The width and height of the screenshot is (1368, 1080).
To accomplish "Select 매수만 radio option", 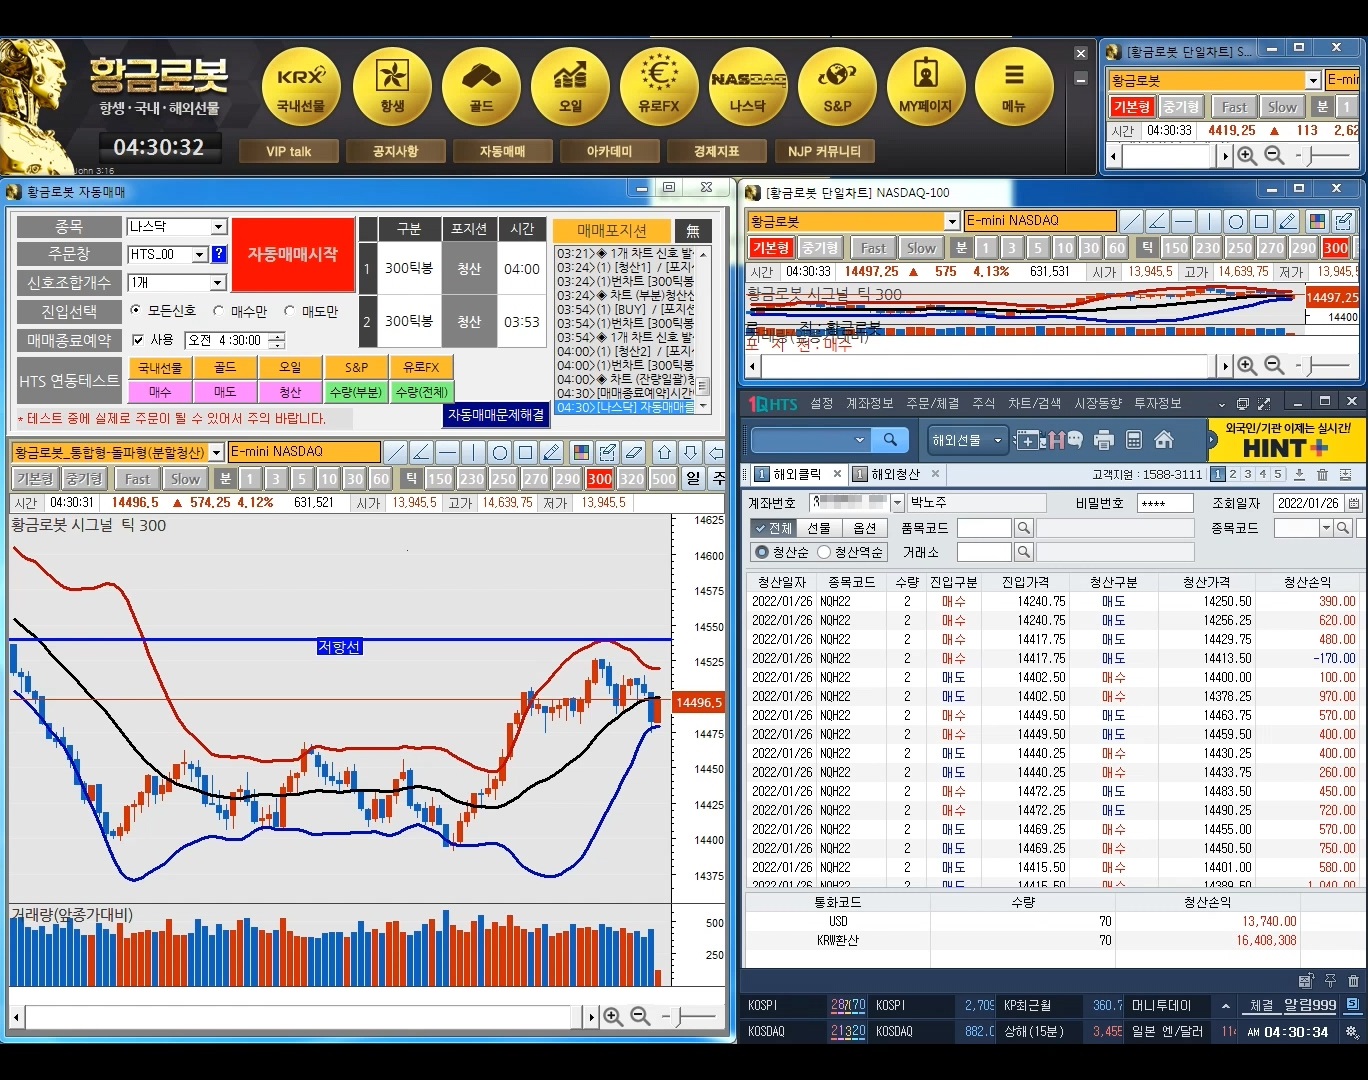I will coord(219,311).
